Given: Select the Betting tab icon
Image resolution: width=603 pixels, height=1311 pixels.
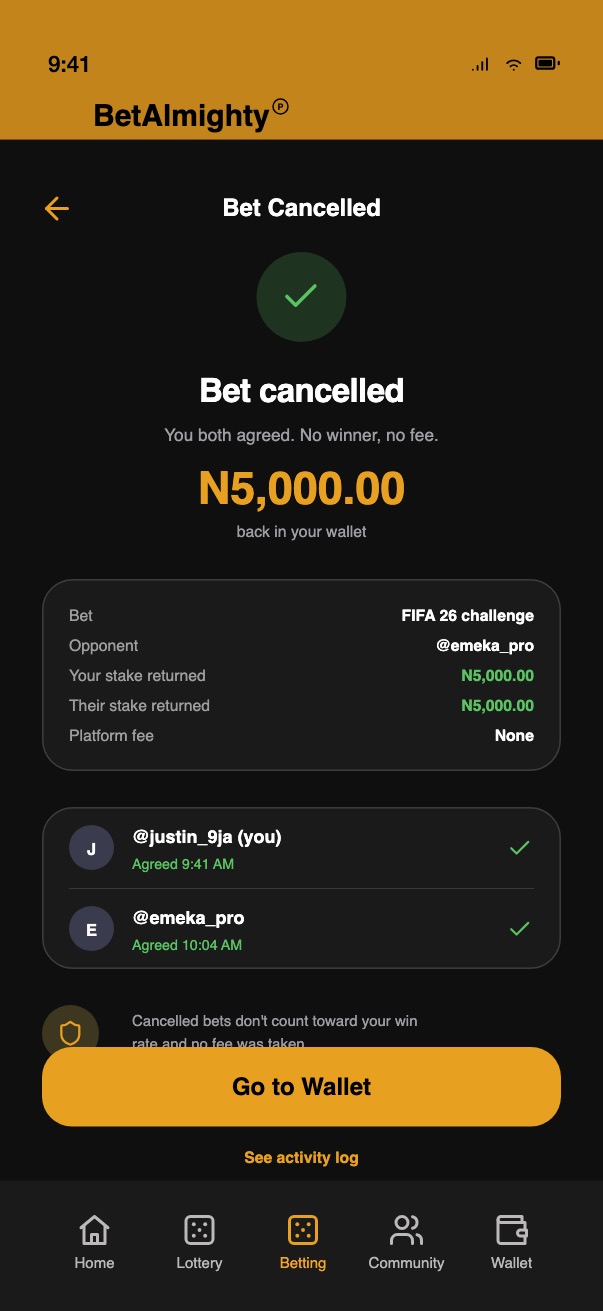Looking at the screenshot, I should pos(302,1230).
